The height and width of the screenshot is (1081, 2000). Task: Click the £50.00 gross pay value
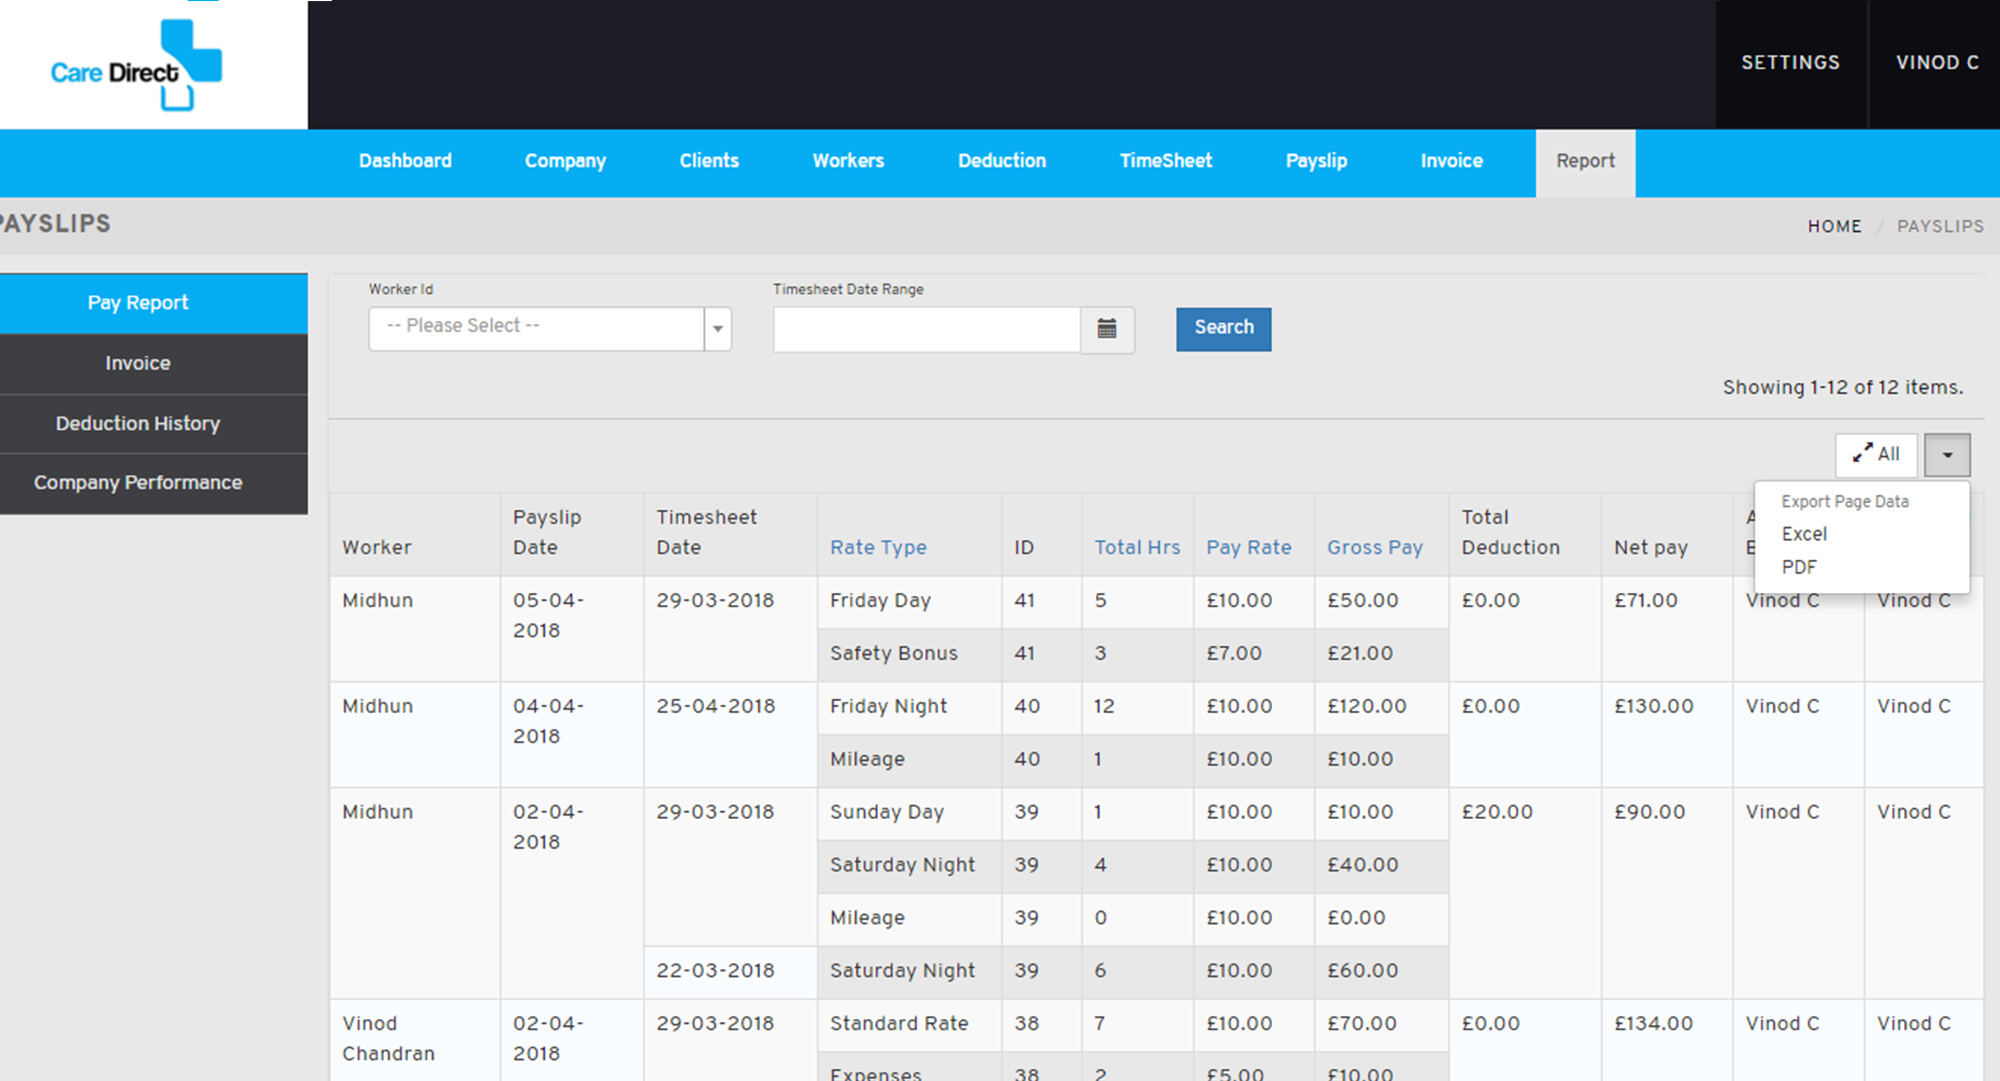tap(1362, 601)
